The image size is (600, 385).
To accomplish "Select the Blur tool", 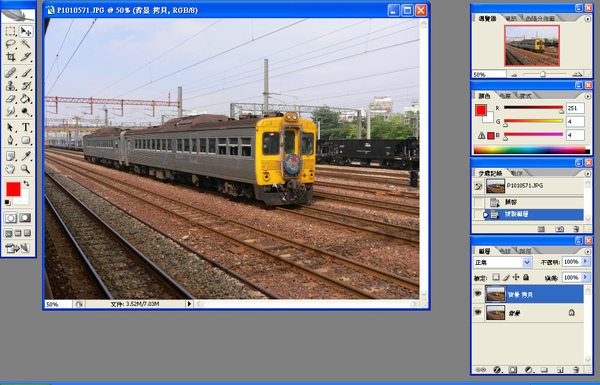I will [x=11, y=111].
